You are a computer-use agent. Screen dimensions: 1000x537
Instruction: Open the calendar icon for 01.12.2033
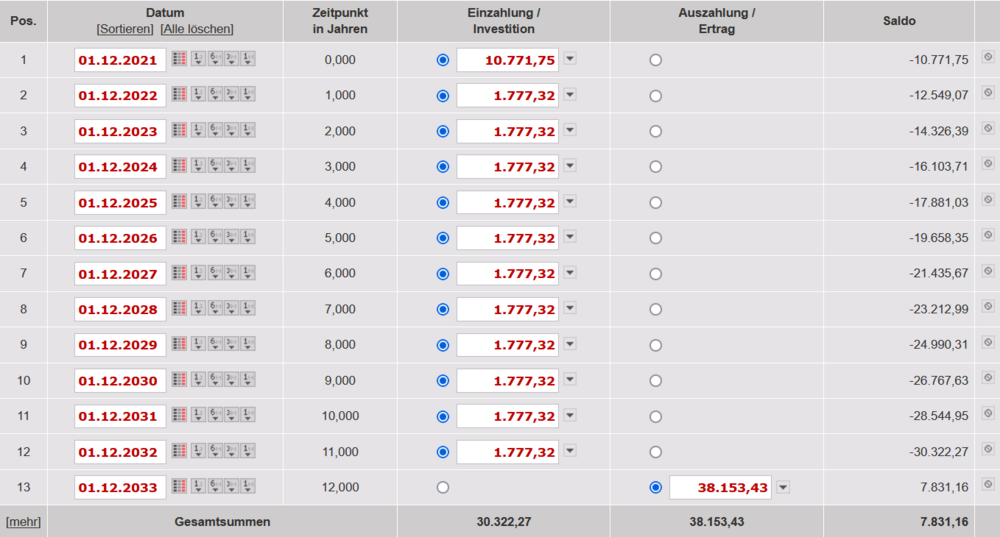pos(180,488)
